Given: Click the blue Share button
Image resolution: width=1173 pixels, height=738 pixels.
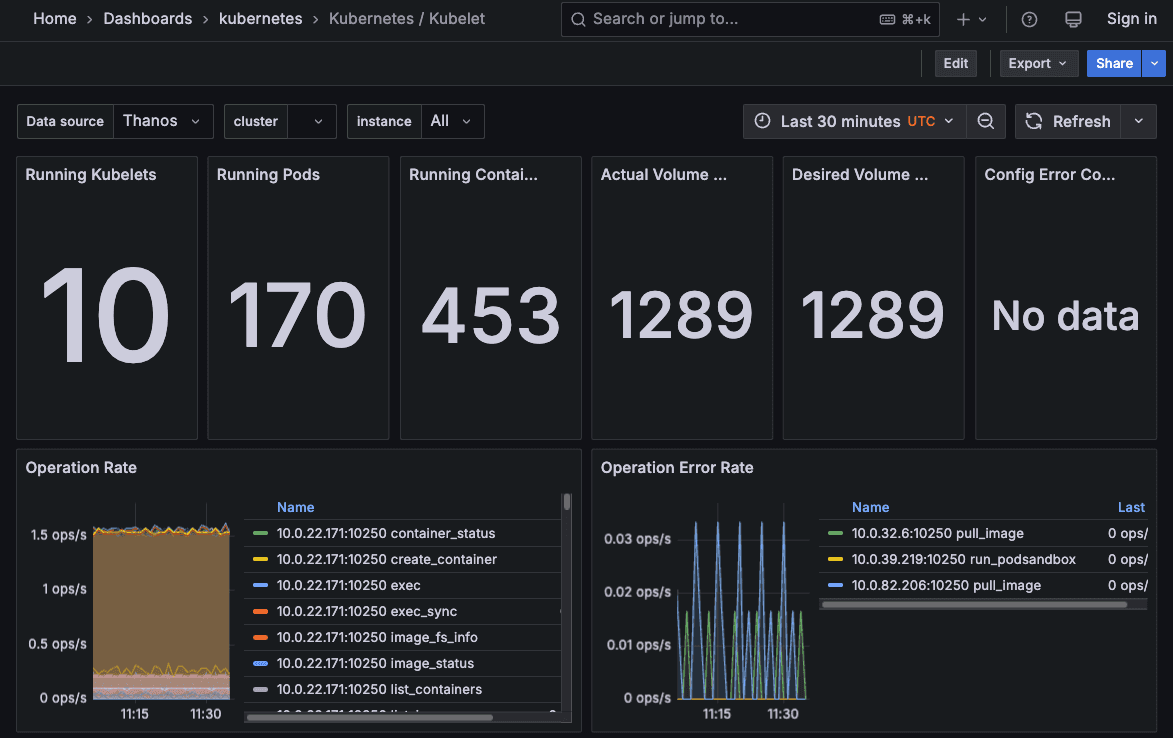Looking at the screenshot, I should click(x=1114, y=64).
